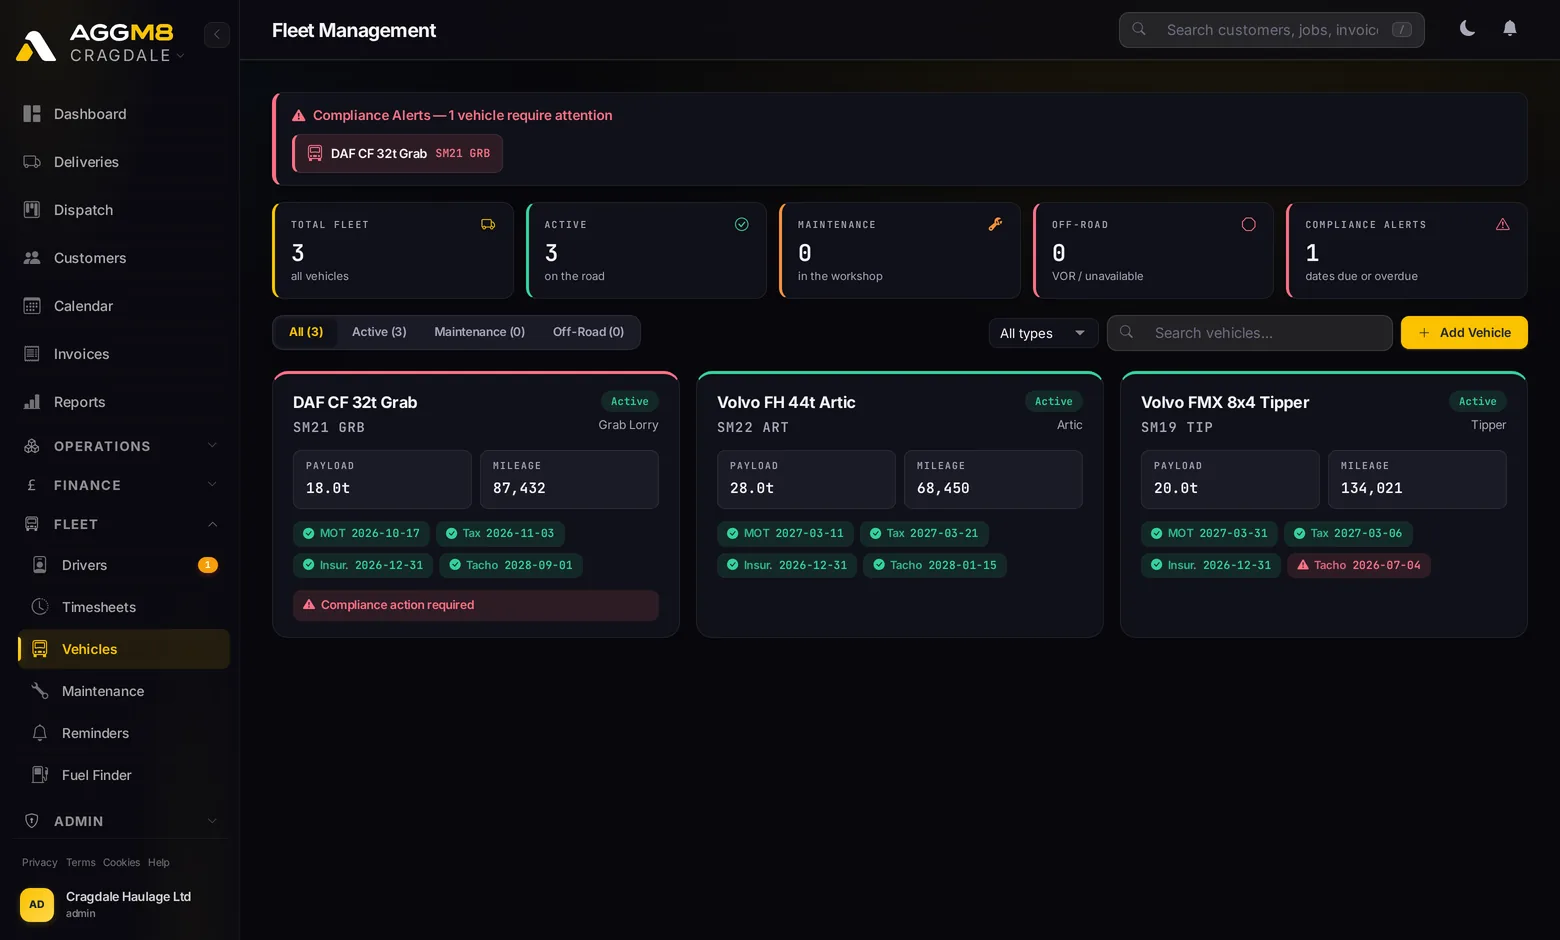Click the Reminders bell icon in sidebar

pyautogui.click(x=40, y=733)
